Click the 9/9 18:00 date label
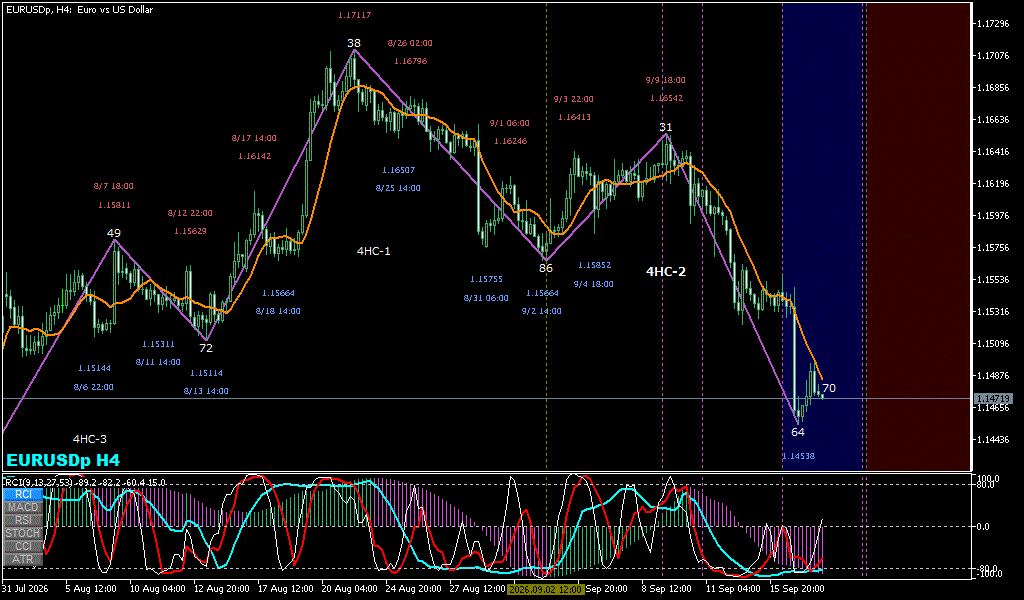Viewport: 1024px width, 600px height. [x=665, y=80]
